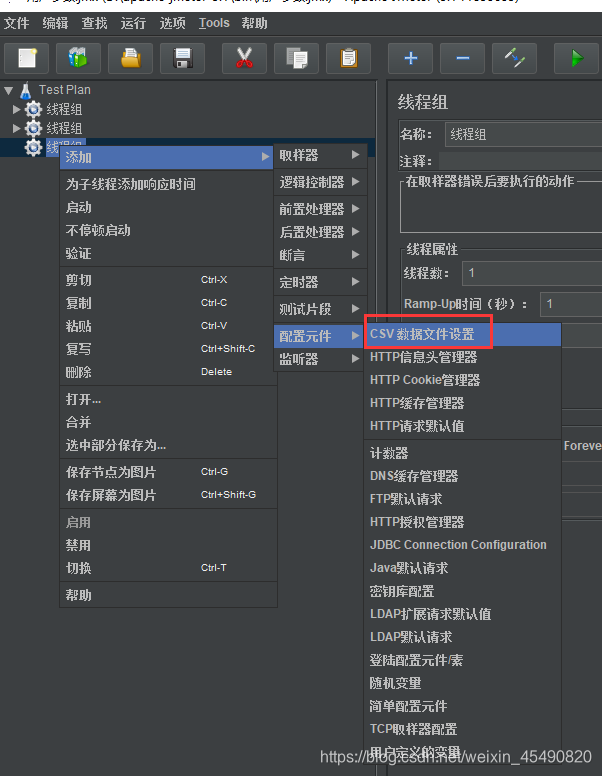
Task: Click 为子线程添加响应时间 context entry
Action: [x=167, y=184]
